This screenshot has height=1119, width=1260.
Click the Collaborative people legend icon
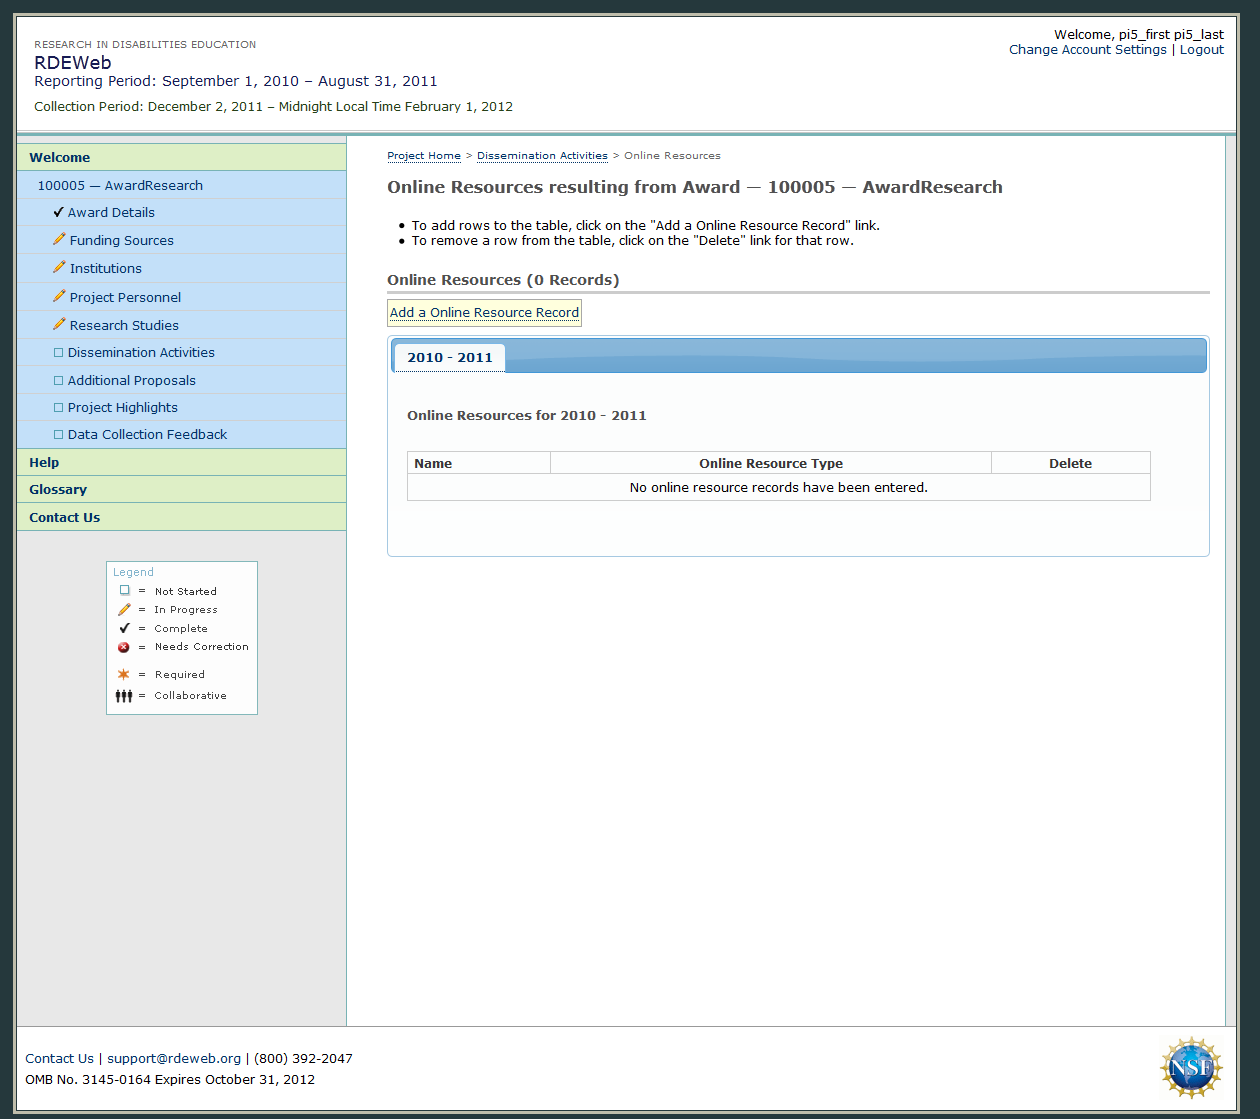point(124,696)
